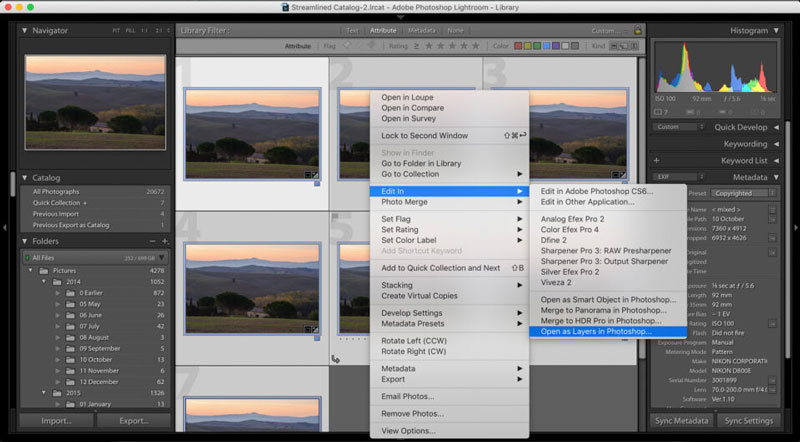
Task: Click the plus icon beside Keyword List
Action: pos(656,160)
